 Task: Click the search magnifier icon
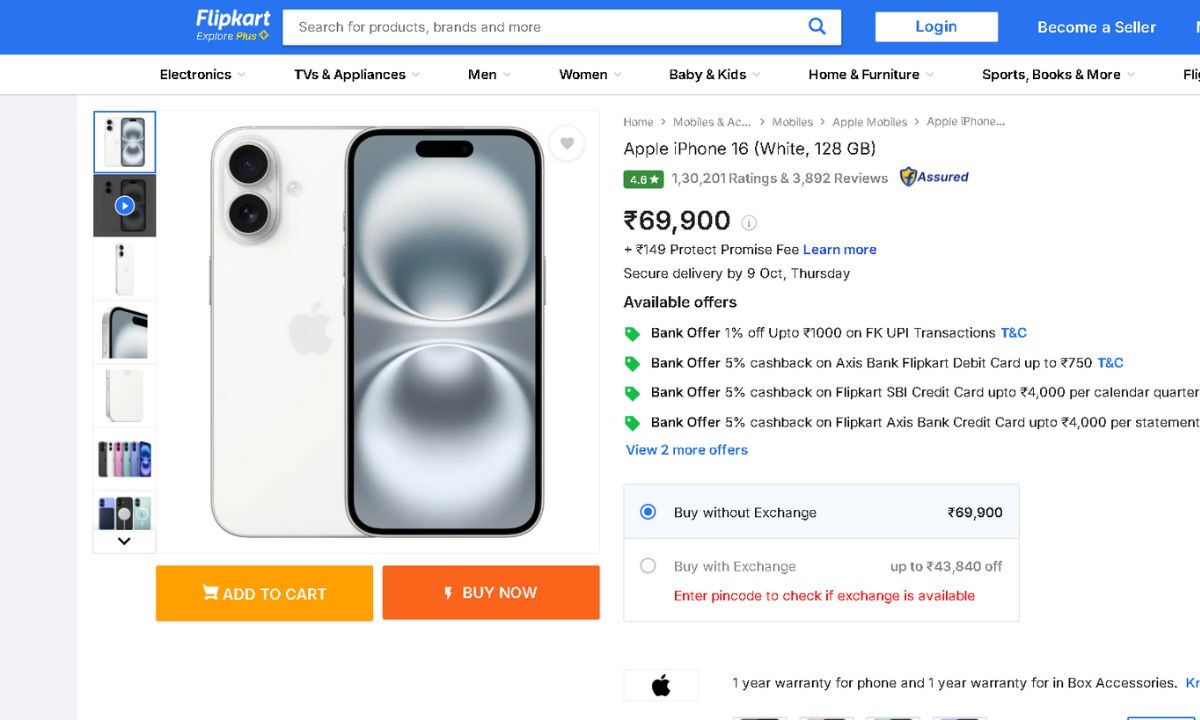(x=817, y=27)
